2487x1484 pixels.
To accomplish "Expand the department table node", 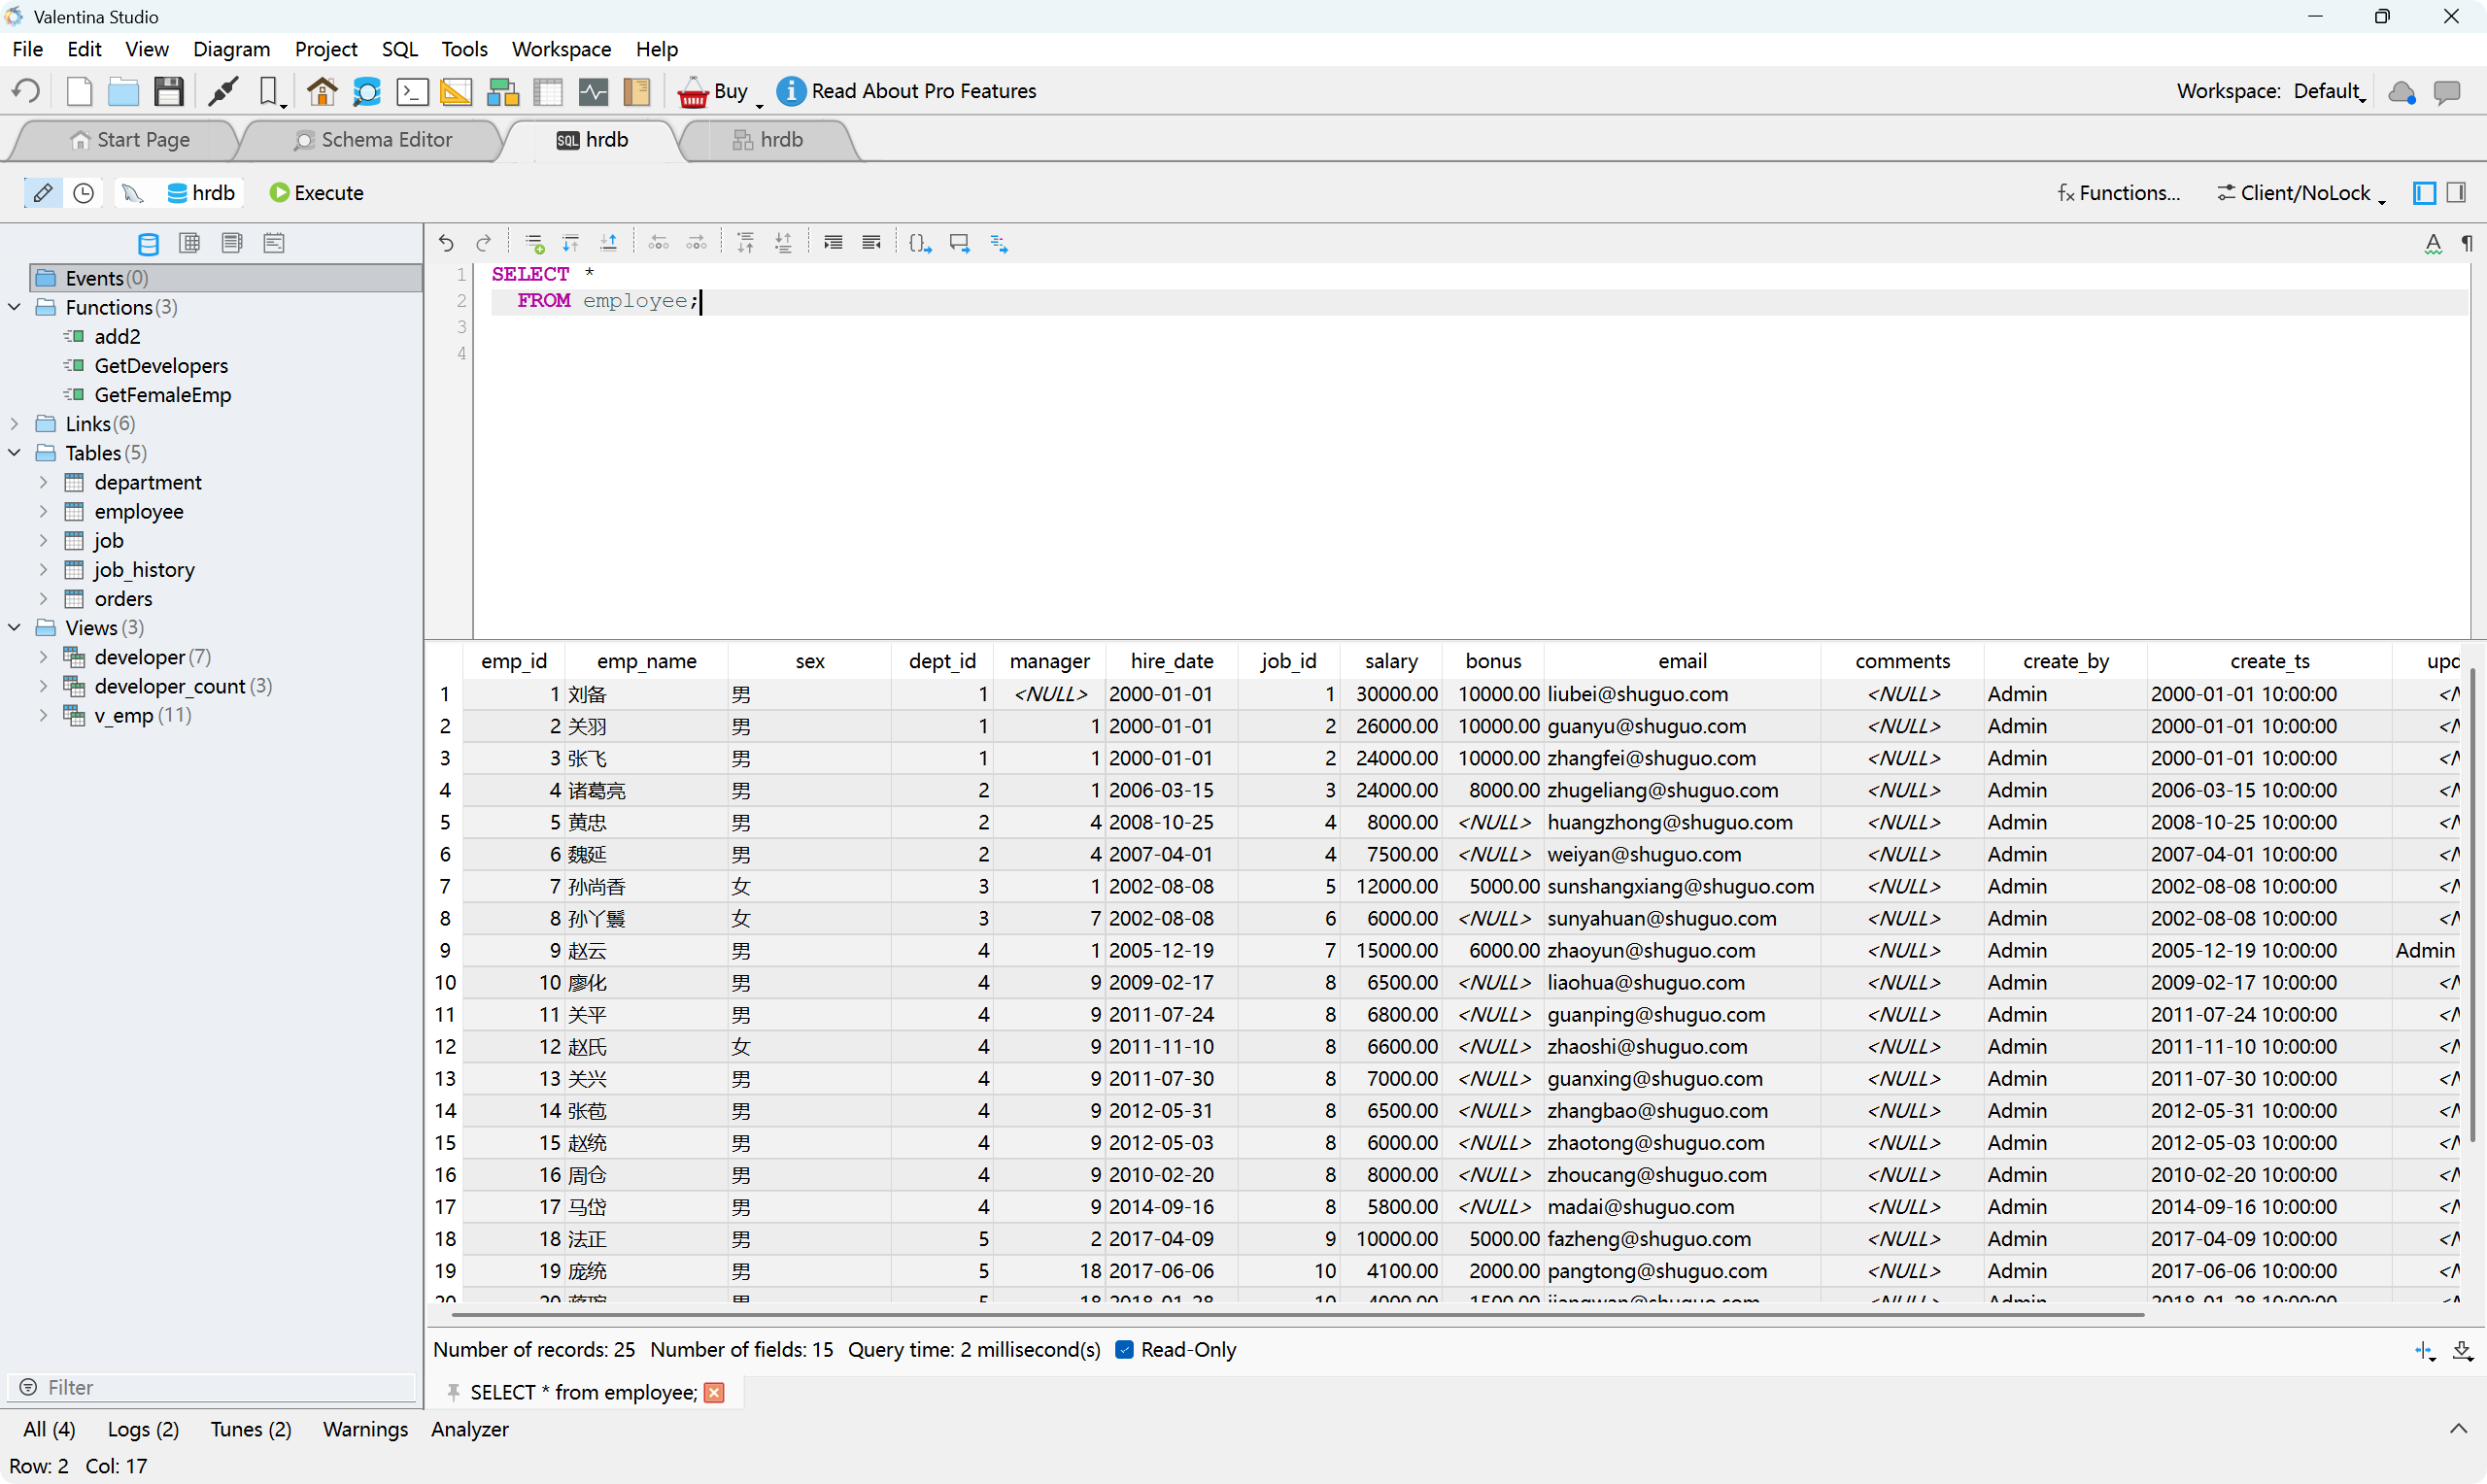I will (x=43, y=482).
